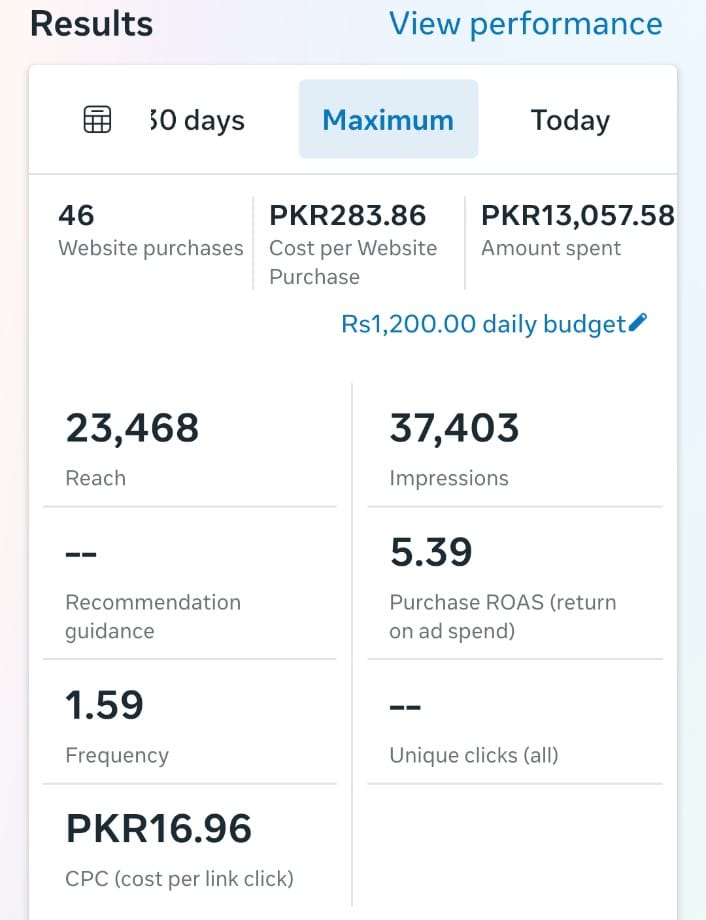
Task: Click the PKR283.86 cost value
Action: click(347, 215)
